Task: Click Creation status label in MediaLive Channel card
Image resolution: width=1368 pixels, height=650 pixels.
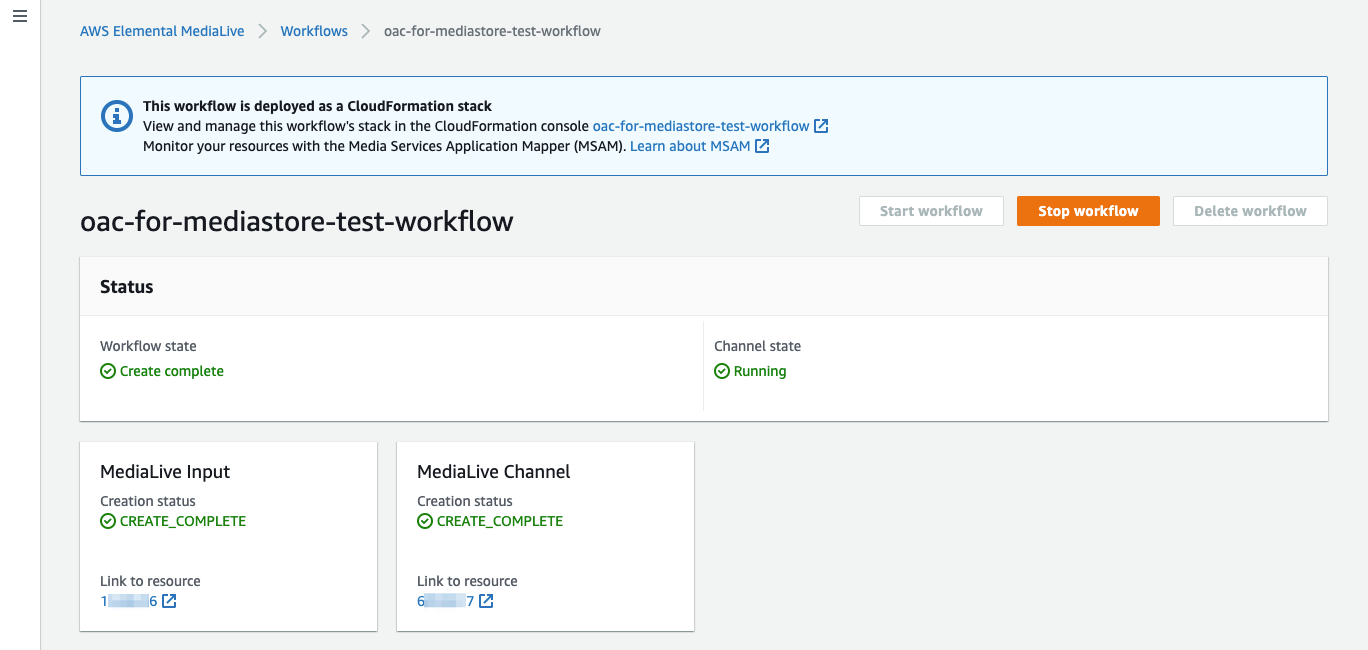Action: (465, 501)
